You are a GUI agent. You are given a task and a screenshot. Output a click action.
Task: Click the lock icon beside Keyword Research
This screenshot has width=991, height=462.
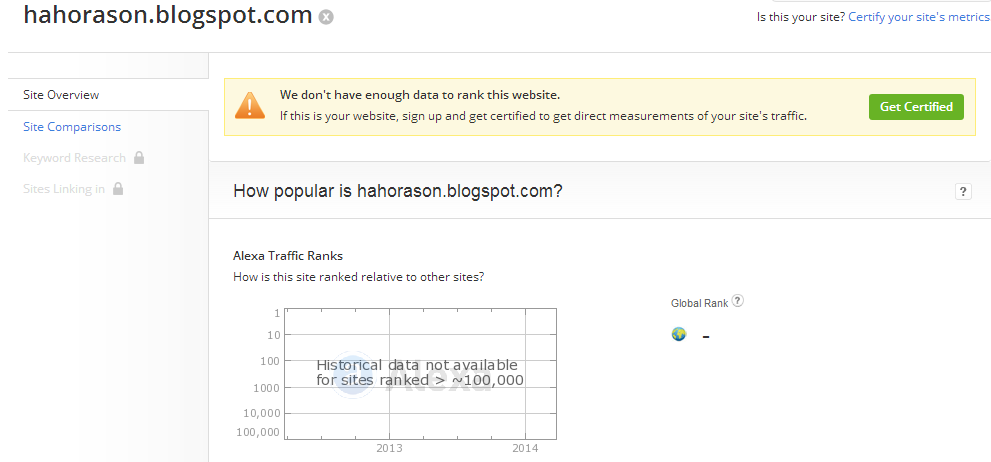pyautogui.click(x=139, y=157)
